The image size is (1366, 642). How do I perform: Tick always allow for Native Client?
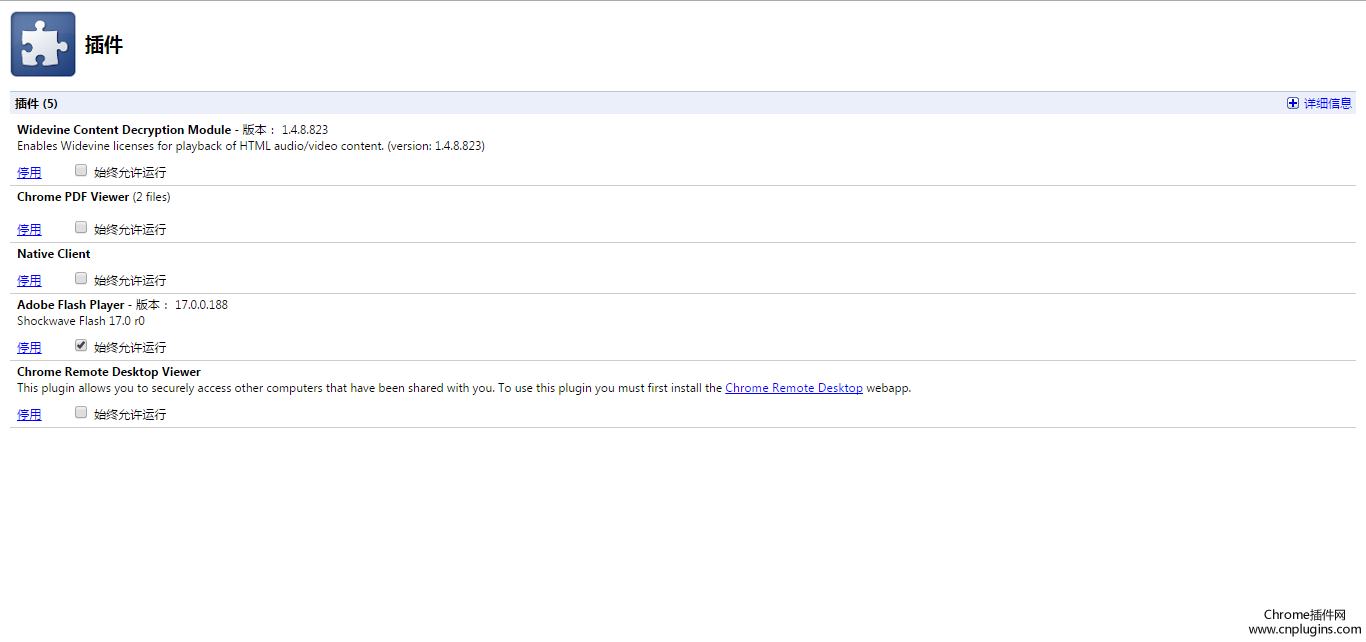click(81, 279)
